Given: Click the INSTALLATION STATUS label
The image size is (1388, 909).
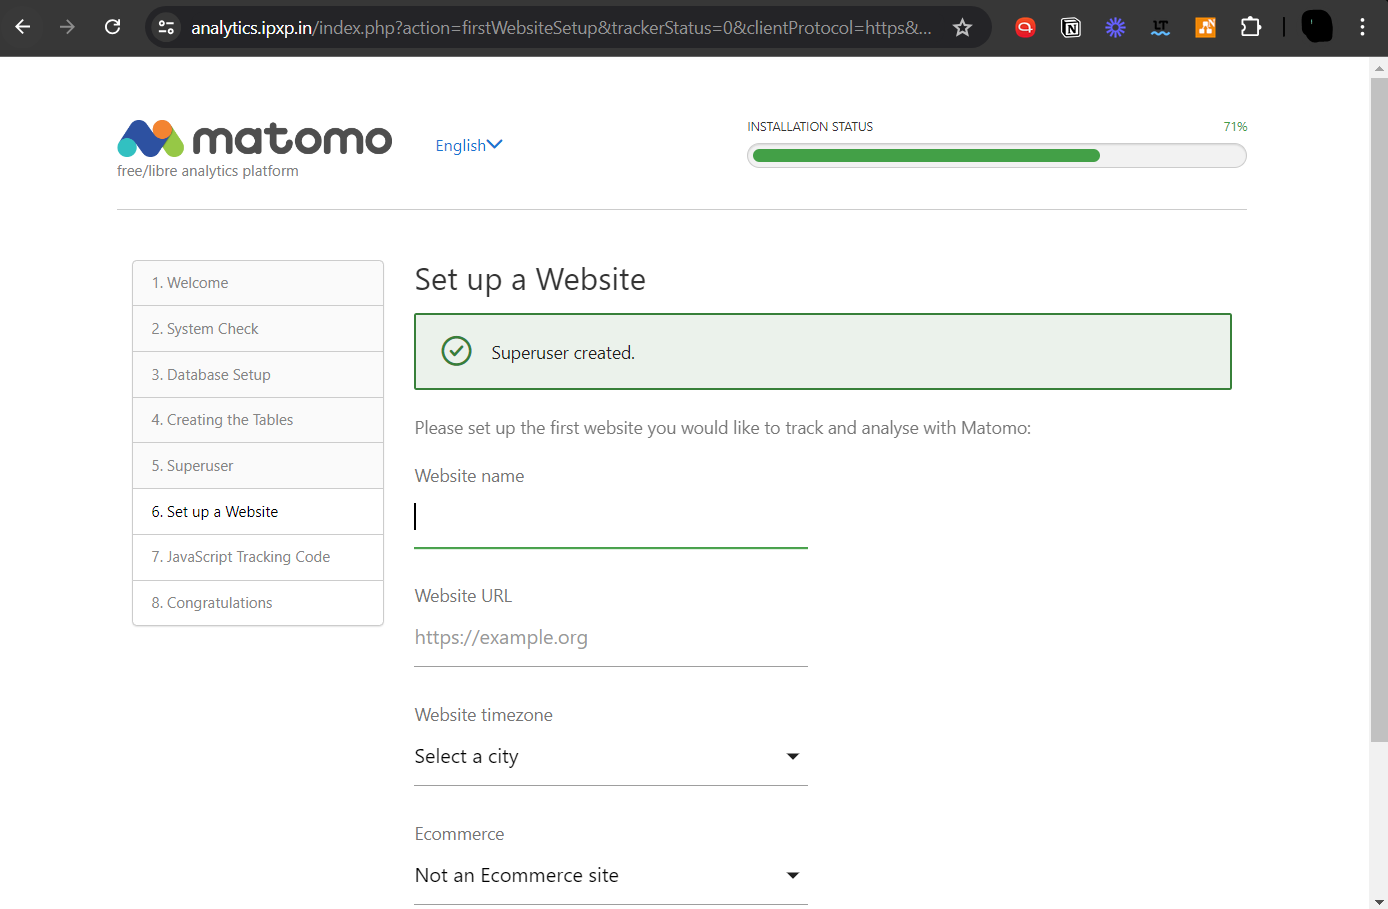Looking at the screenshot, I should tap(810, 127).
